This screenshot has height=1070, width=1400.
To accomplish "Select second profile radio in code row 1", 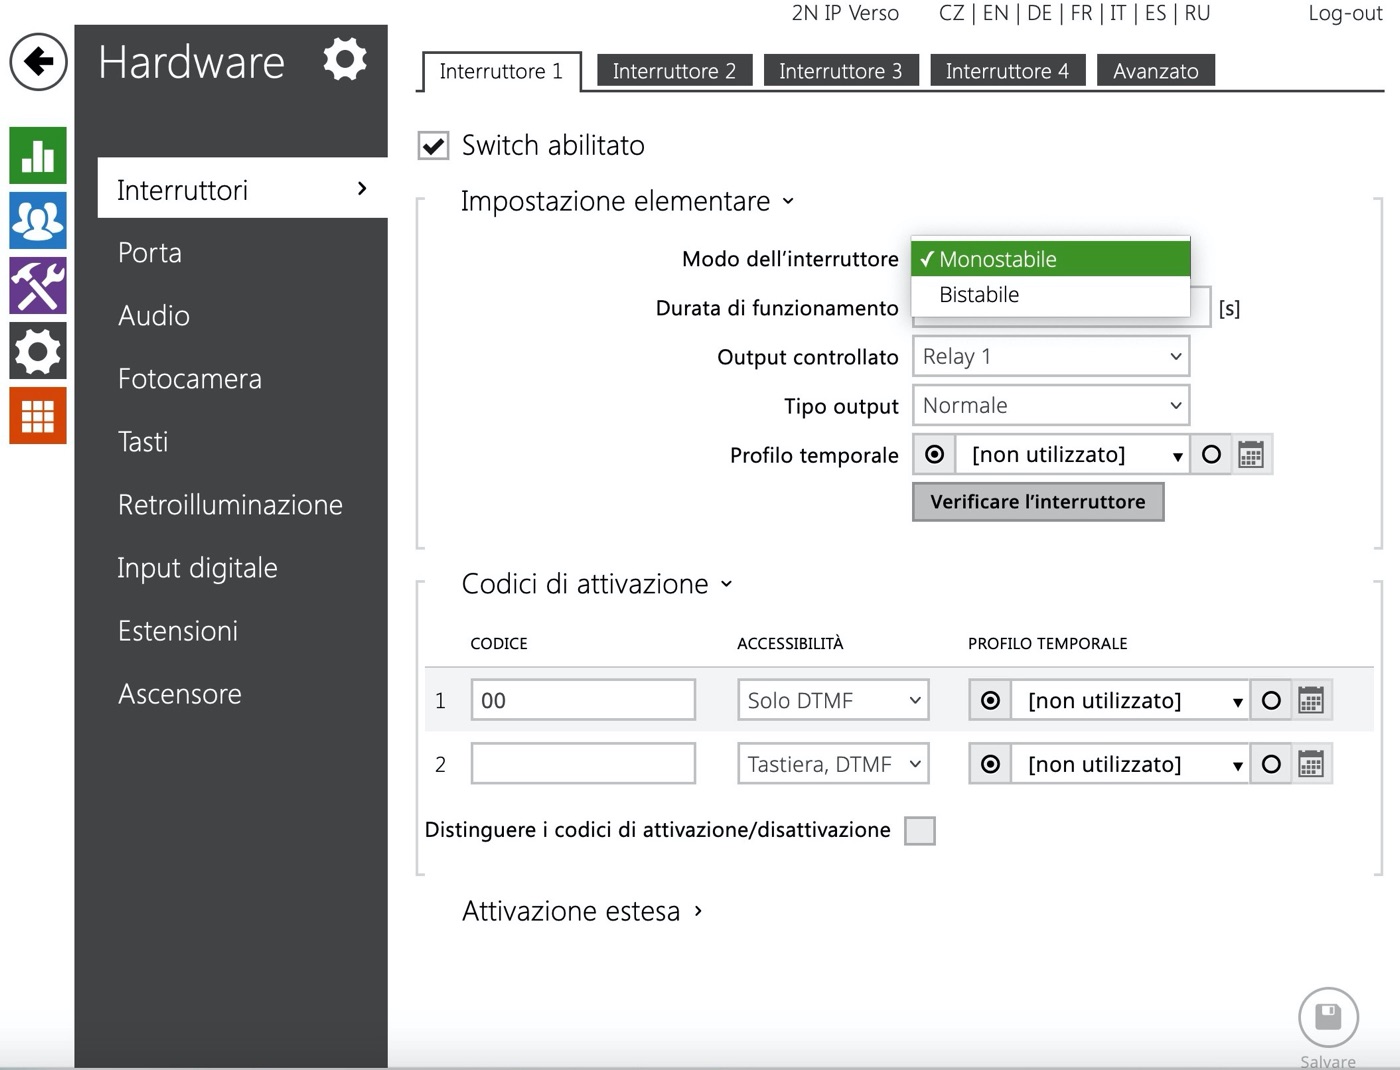I will click(1271, 701).
